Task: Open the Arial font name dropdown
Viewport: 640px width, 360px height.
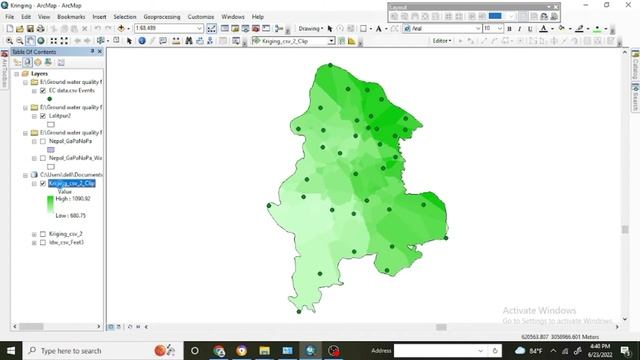Action: pyautogui.click(x=478, y=29)
